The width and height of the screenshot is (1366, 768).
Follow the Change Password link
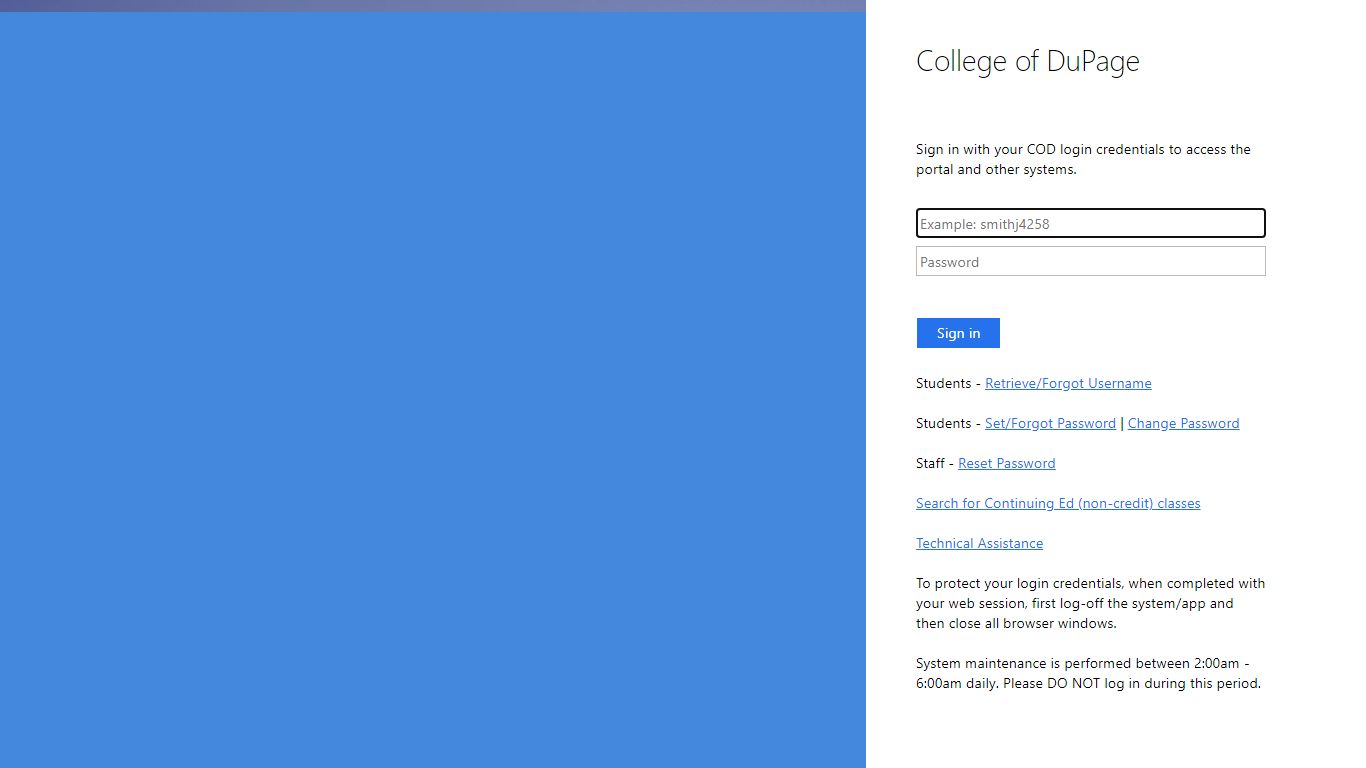tap(1183, 423)
